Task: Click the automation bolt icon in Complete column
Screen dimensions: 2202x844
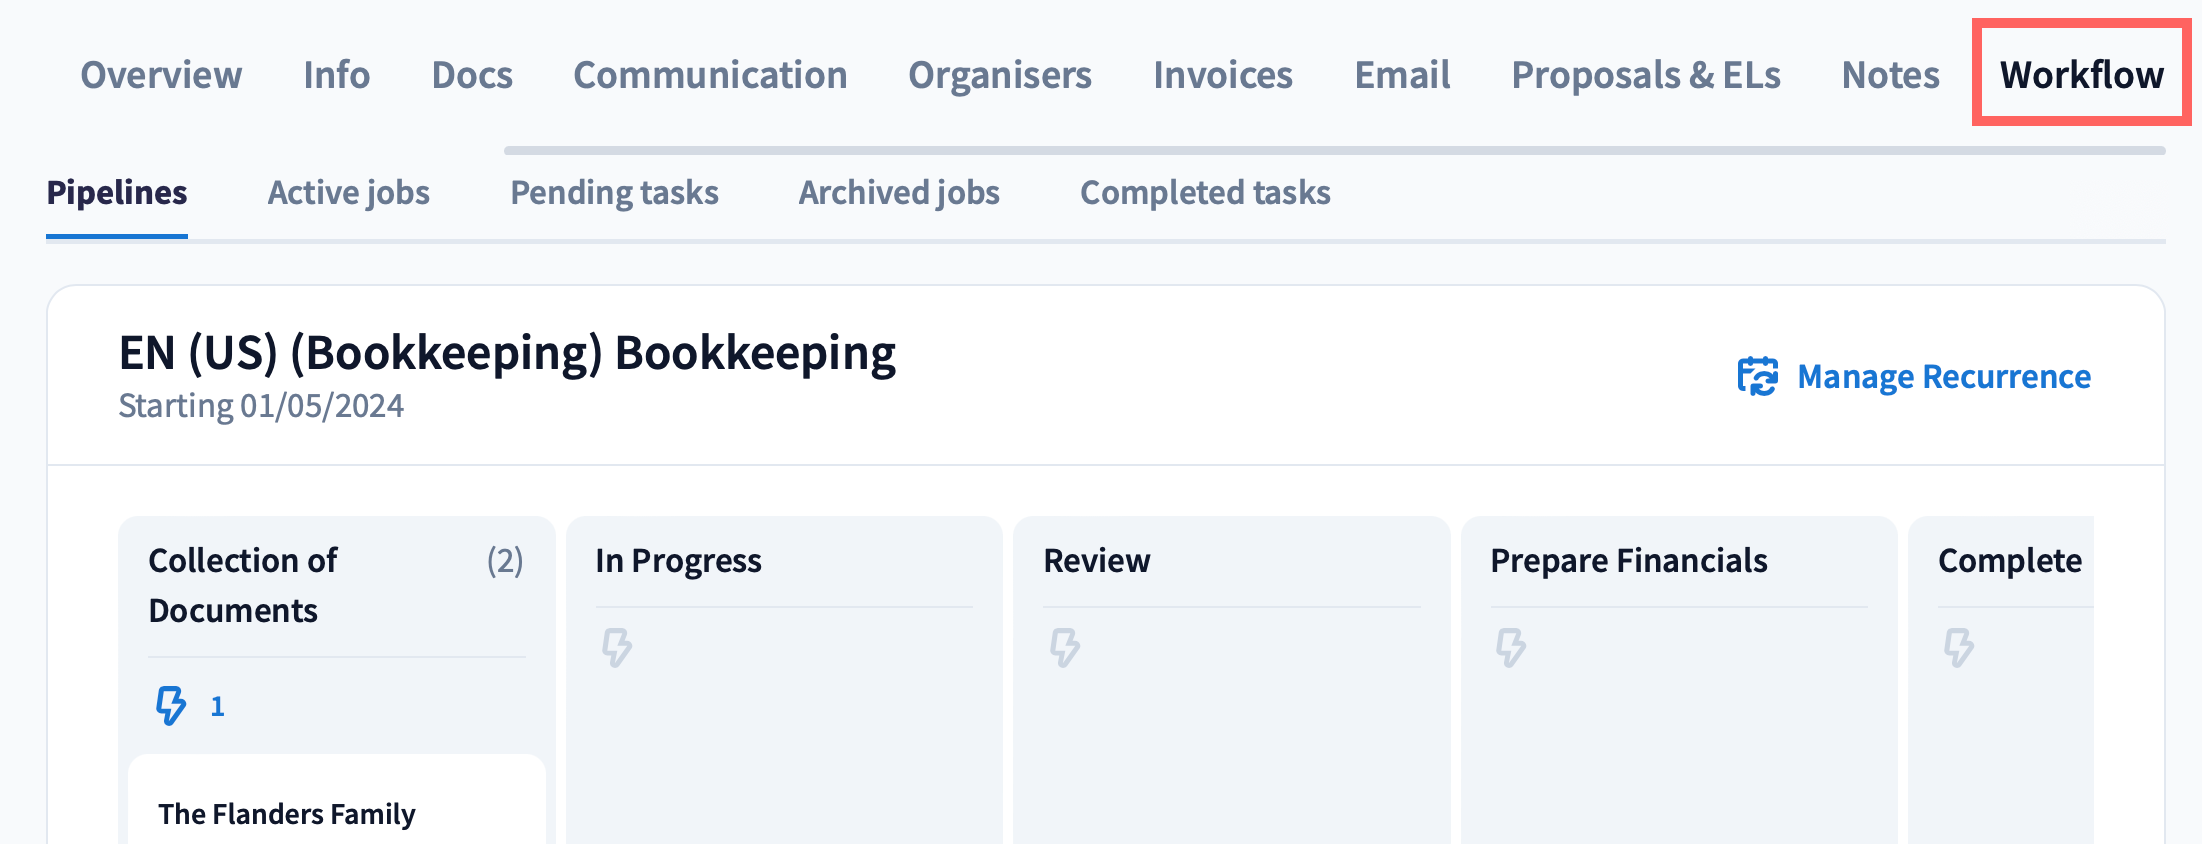Action: click(1958, 647)
